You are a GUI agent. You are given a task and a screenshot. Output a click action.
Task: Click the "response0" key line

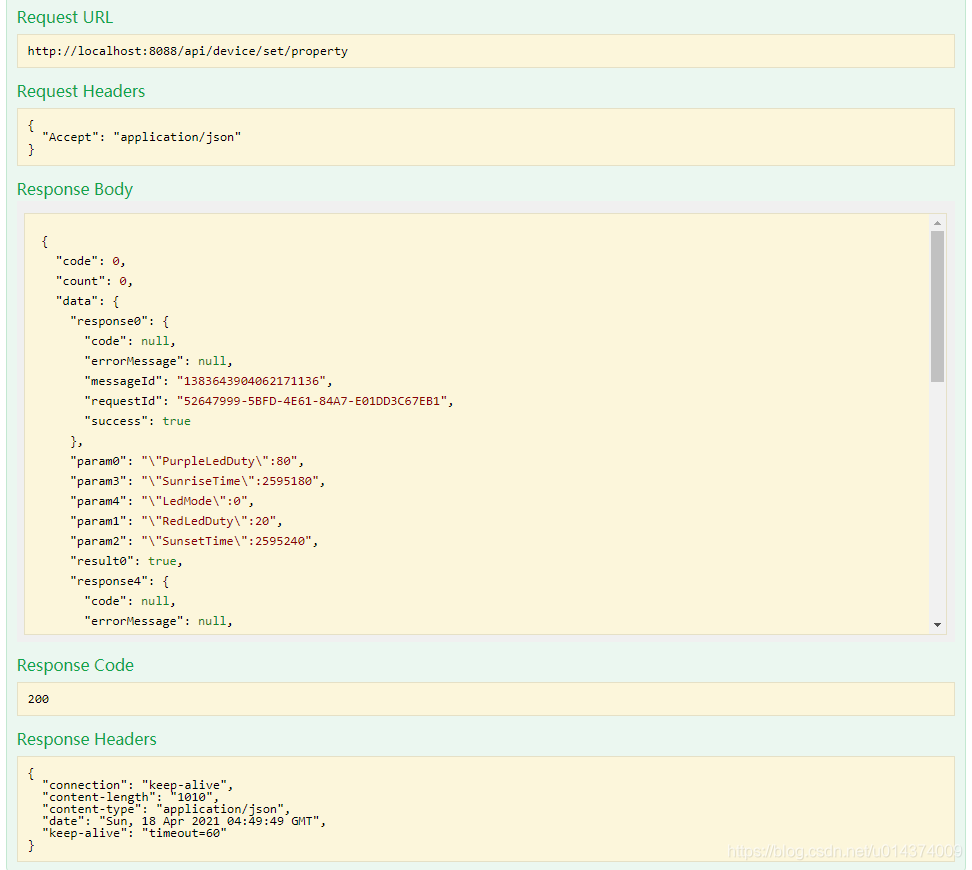tap(120, 321)
